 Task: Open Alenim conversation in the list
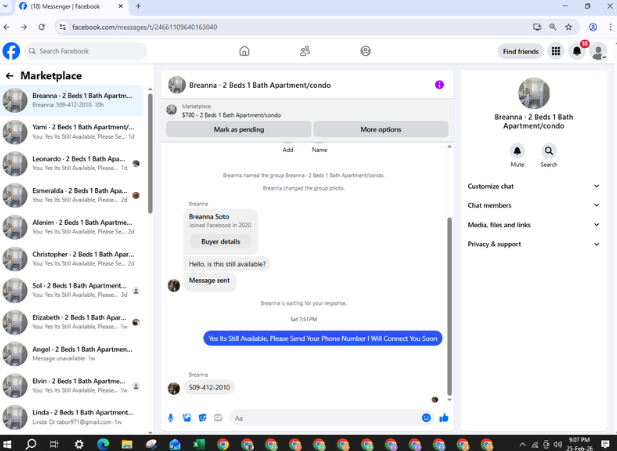click(72, 227)
